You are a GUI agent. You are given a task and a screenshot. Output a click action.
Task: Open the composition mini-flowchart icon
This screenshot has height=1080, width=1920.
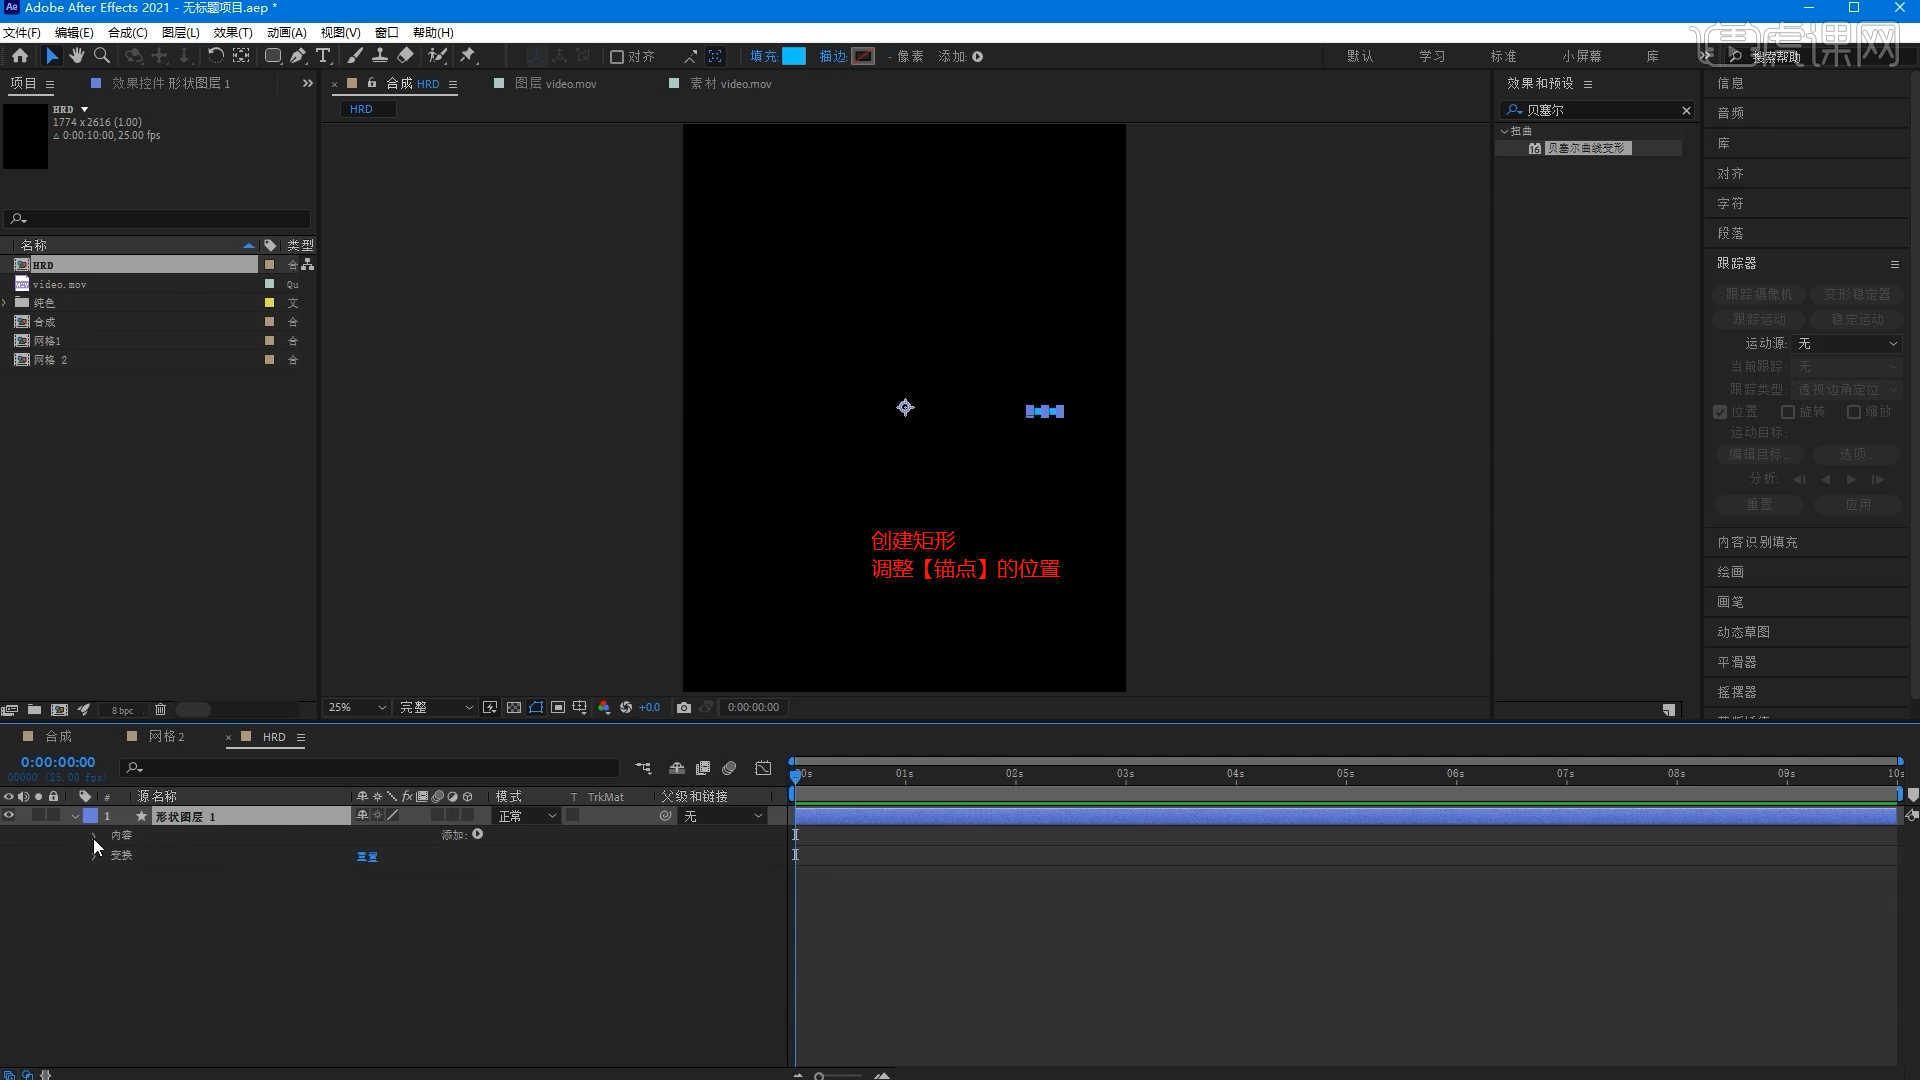(643, 768)
